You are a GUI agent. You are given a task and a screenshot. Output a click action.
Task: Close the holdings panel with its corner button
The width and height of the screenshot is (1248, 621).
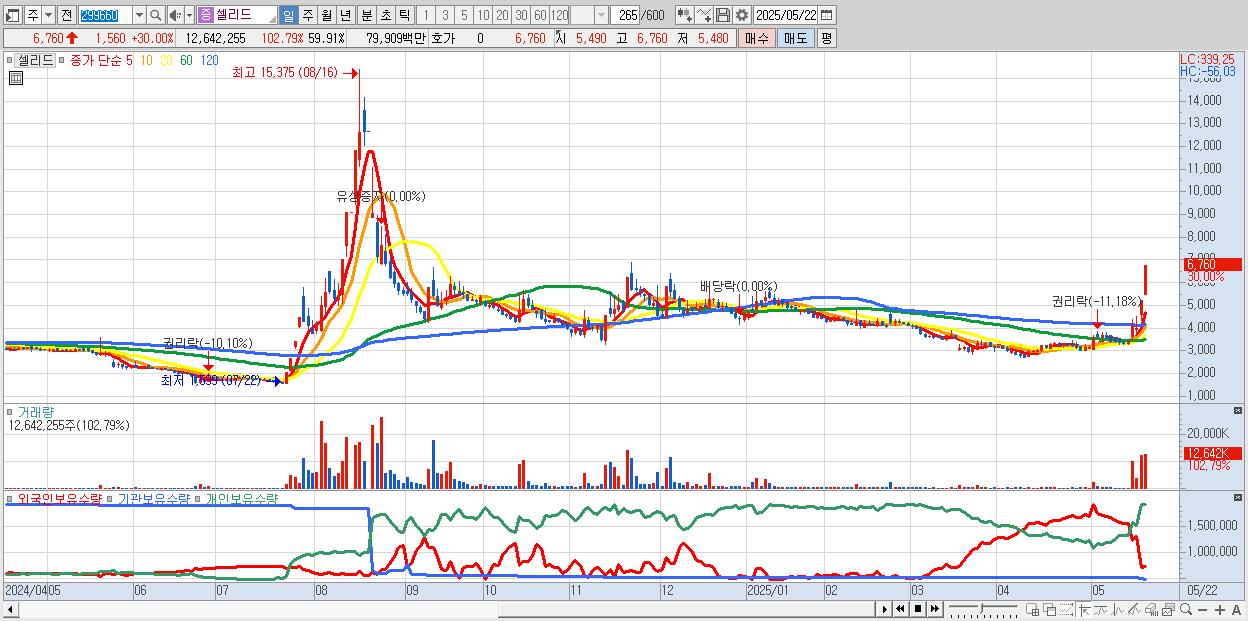pyautogui.click(x=1239, y=497)
